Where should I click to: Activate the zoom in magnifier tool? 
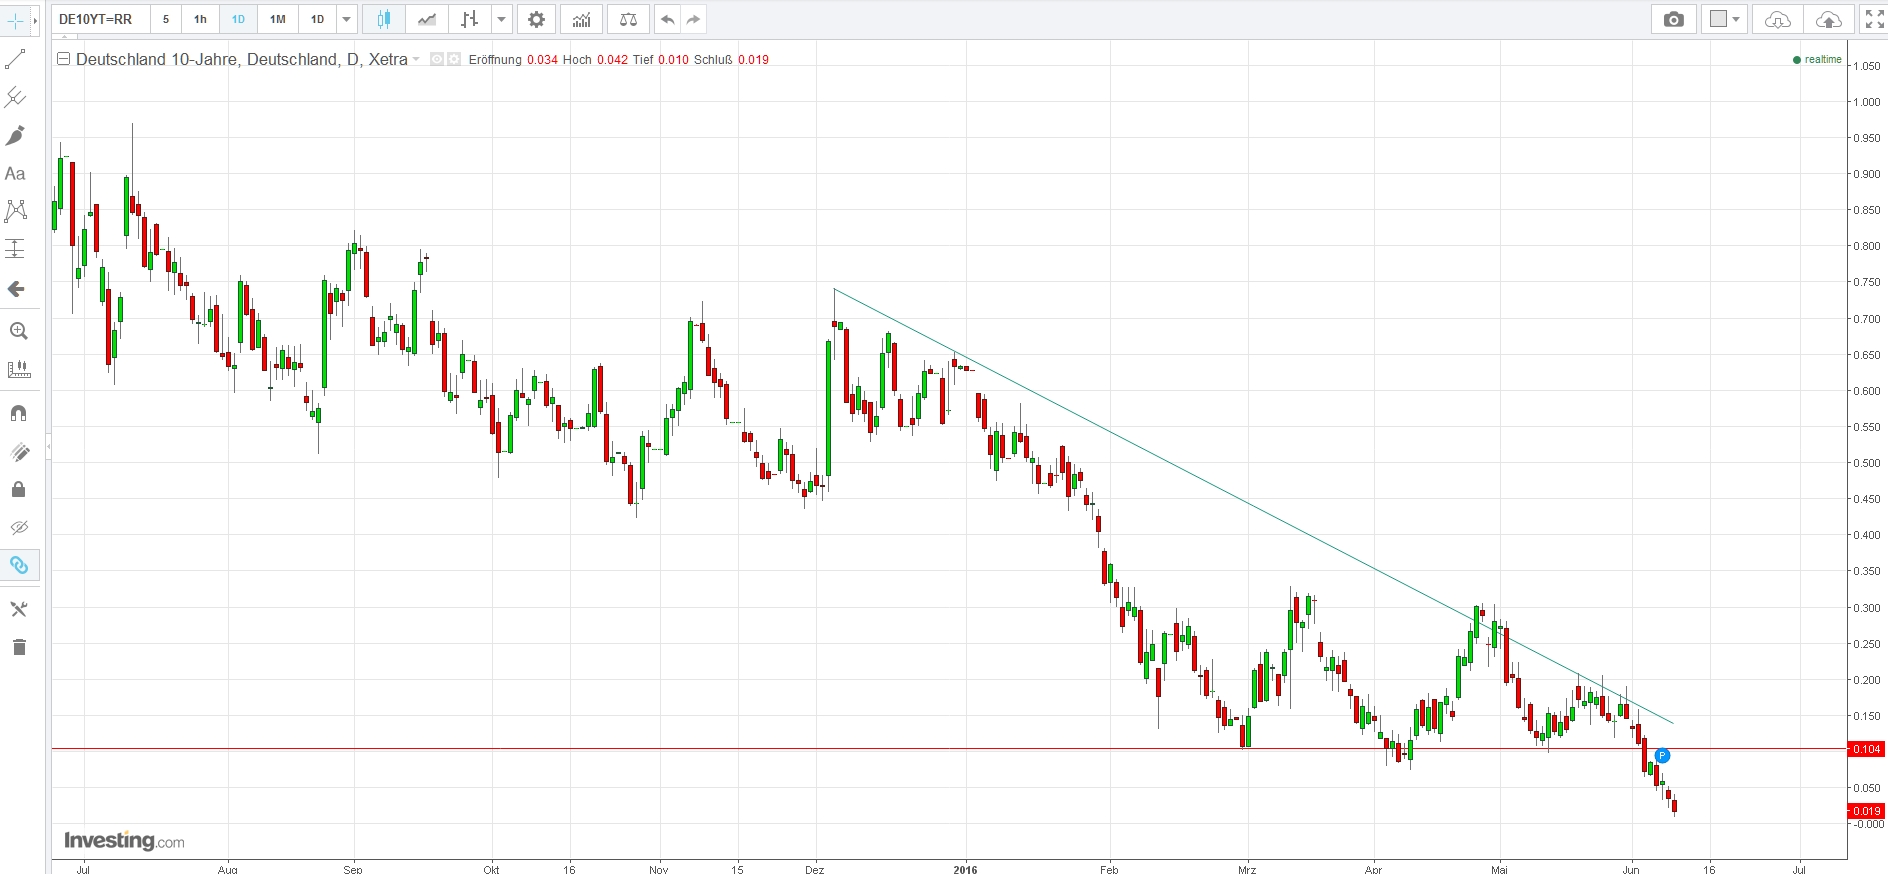[x=18, y=331]
